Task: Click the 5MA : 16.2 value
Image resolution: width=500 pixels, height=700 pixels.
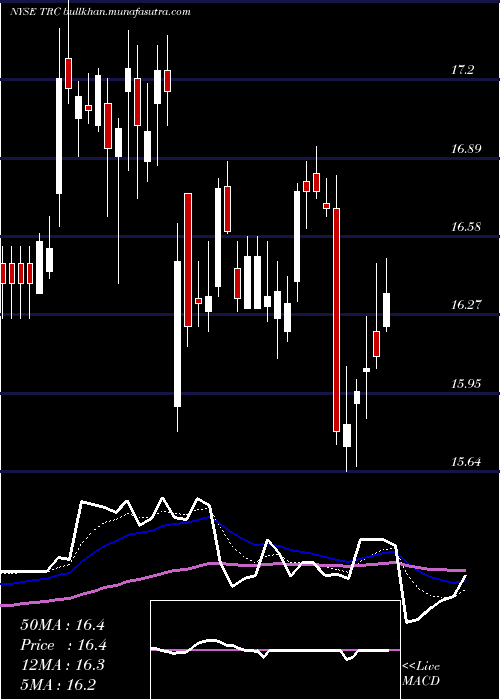Action: 58,684
